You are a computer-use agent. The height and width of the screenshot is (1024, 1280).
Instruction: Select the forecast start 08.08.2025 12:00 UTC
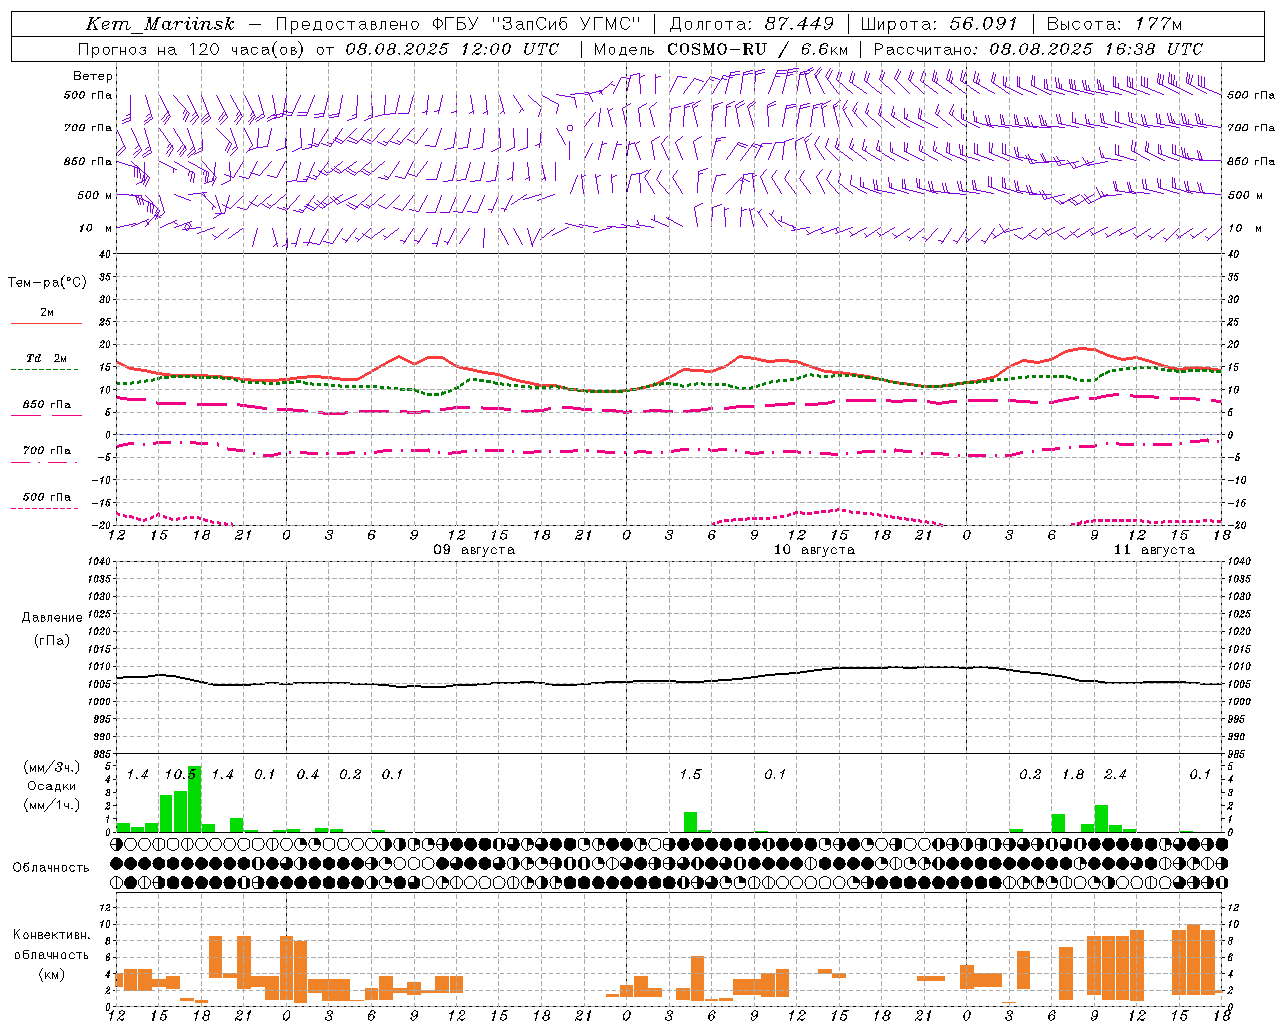[x=452, y=49]
